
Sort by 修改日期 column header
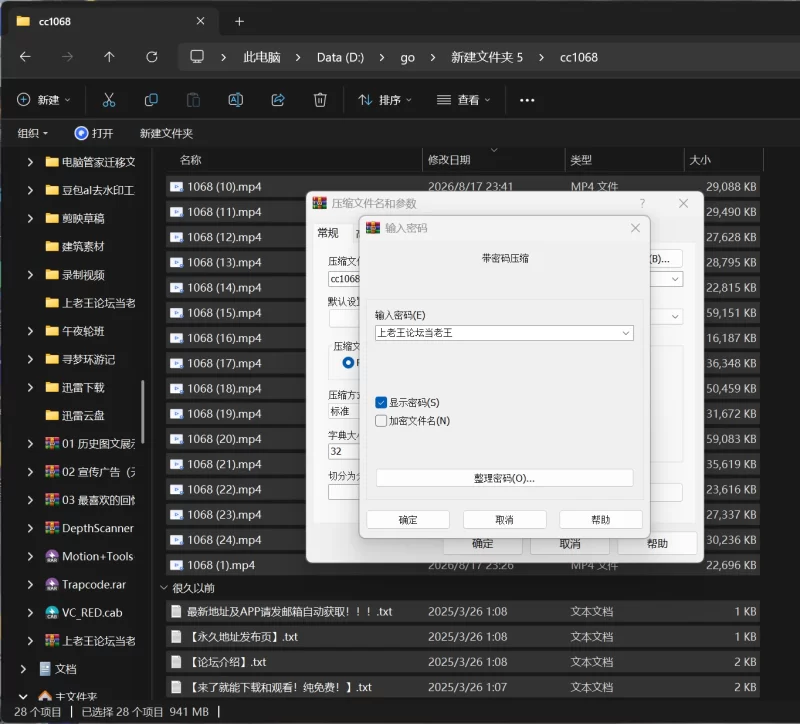(493, 160)
